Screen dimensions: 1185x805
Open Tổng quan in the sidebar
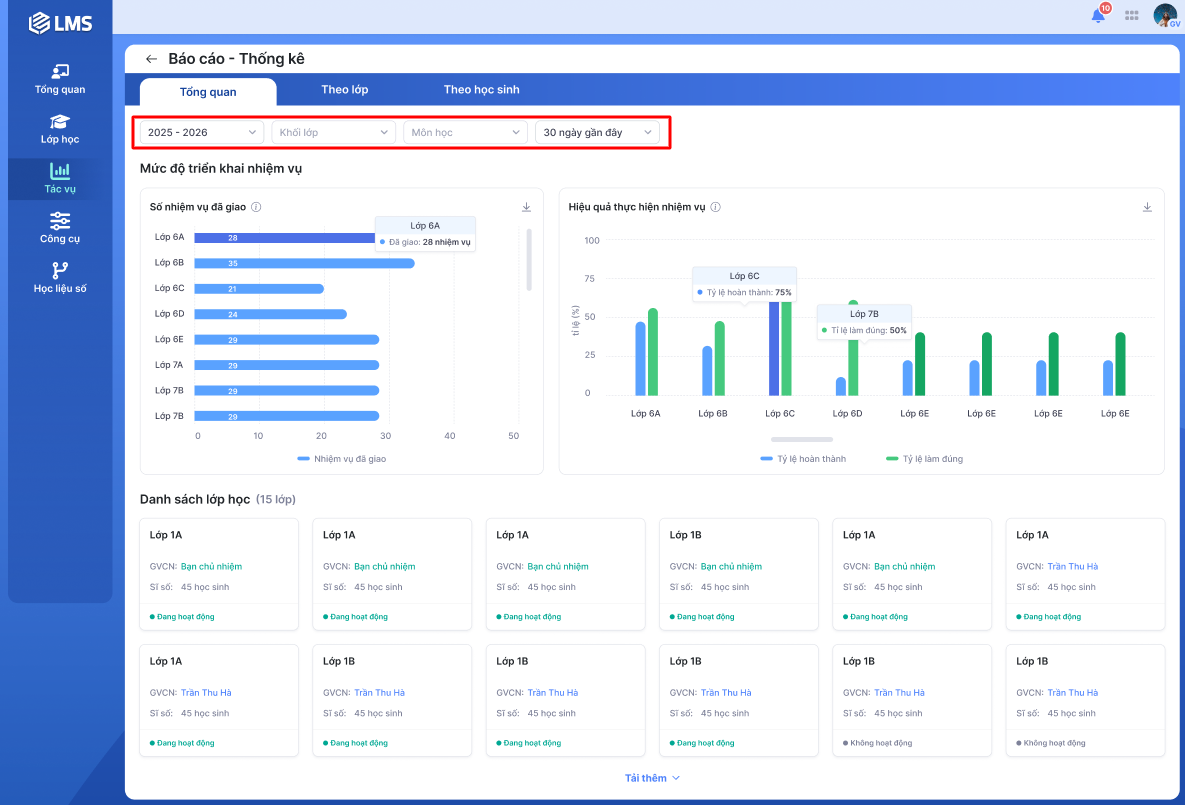(x=60, y=79)
